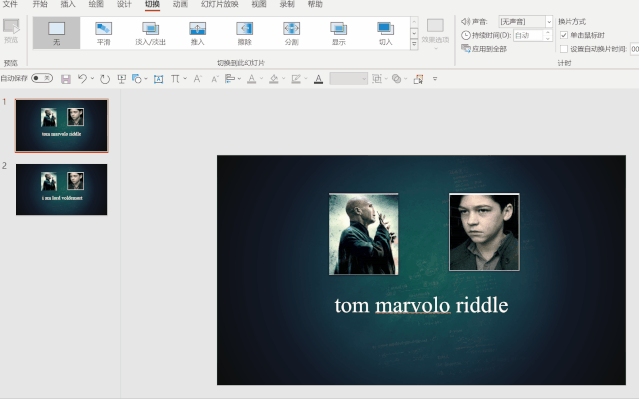This screenshot has width=639, height=399.
Task: Open the 声音 sound dropdown
Action: click(x=549, y=22)
